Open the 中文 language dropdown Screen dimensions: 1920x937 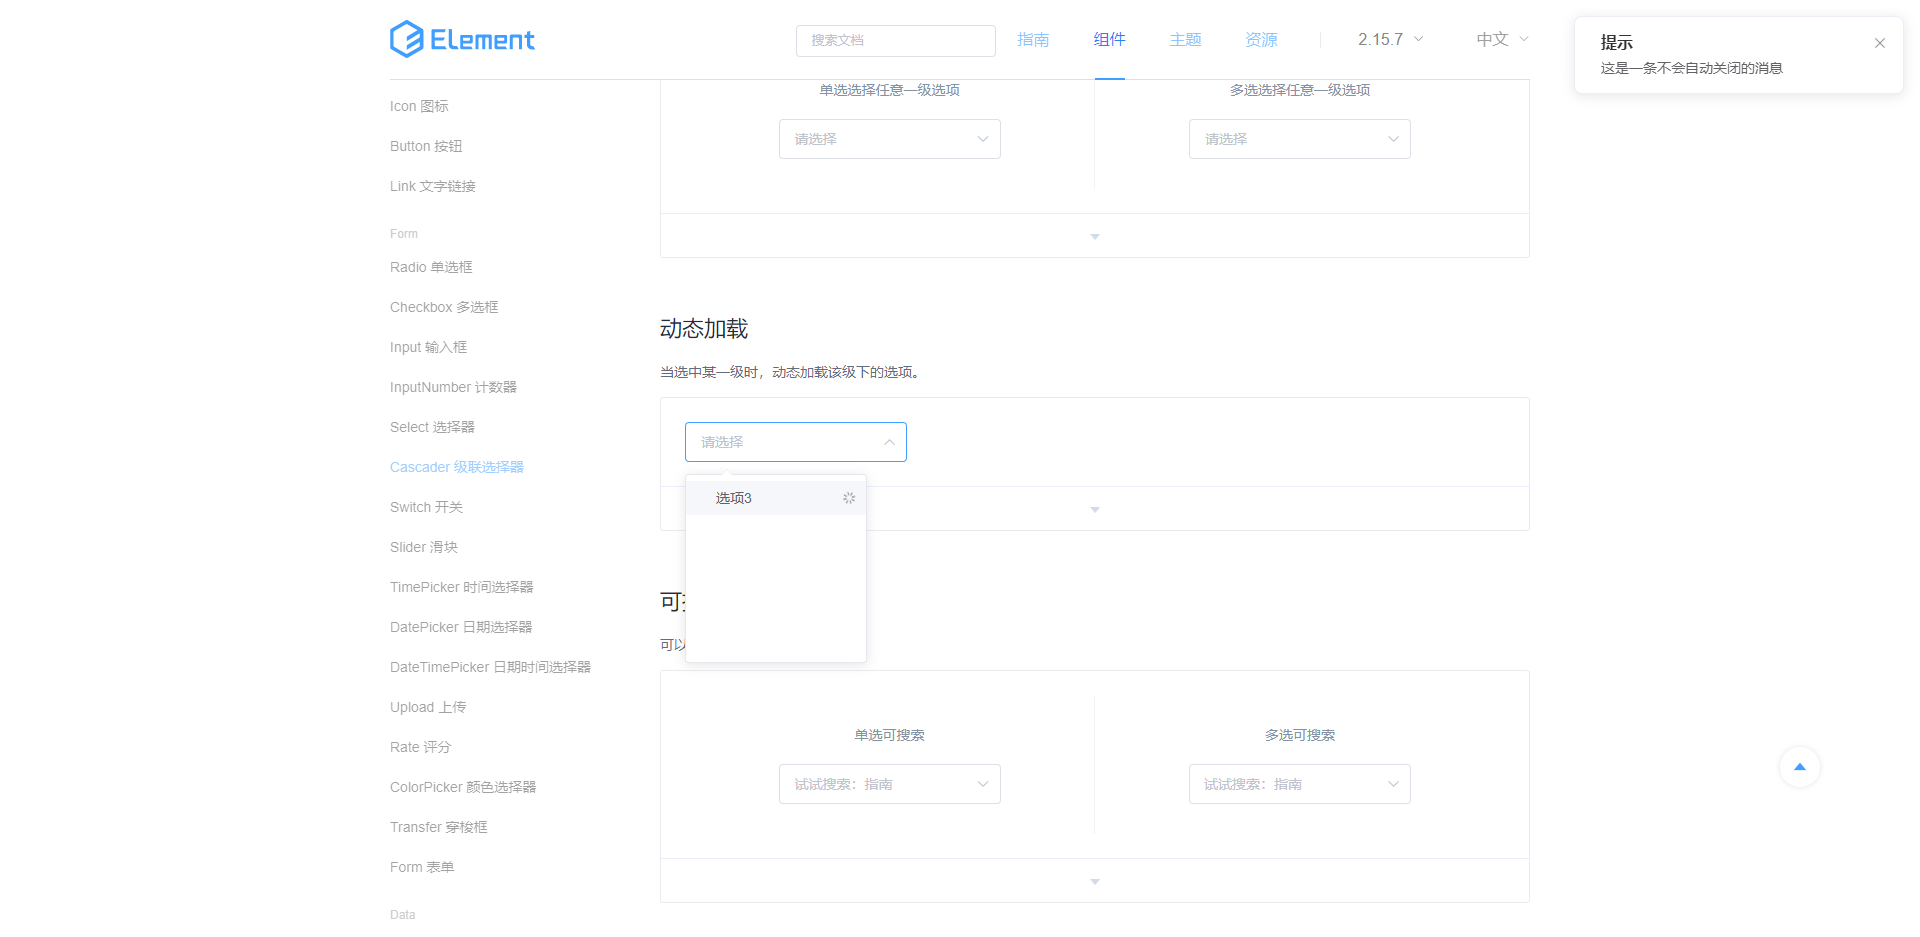1500,39
